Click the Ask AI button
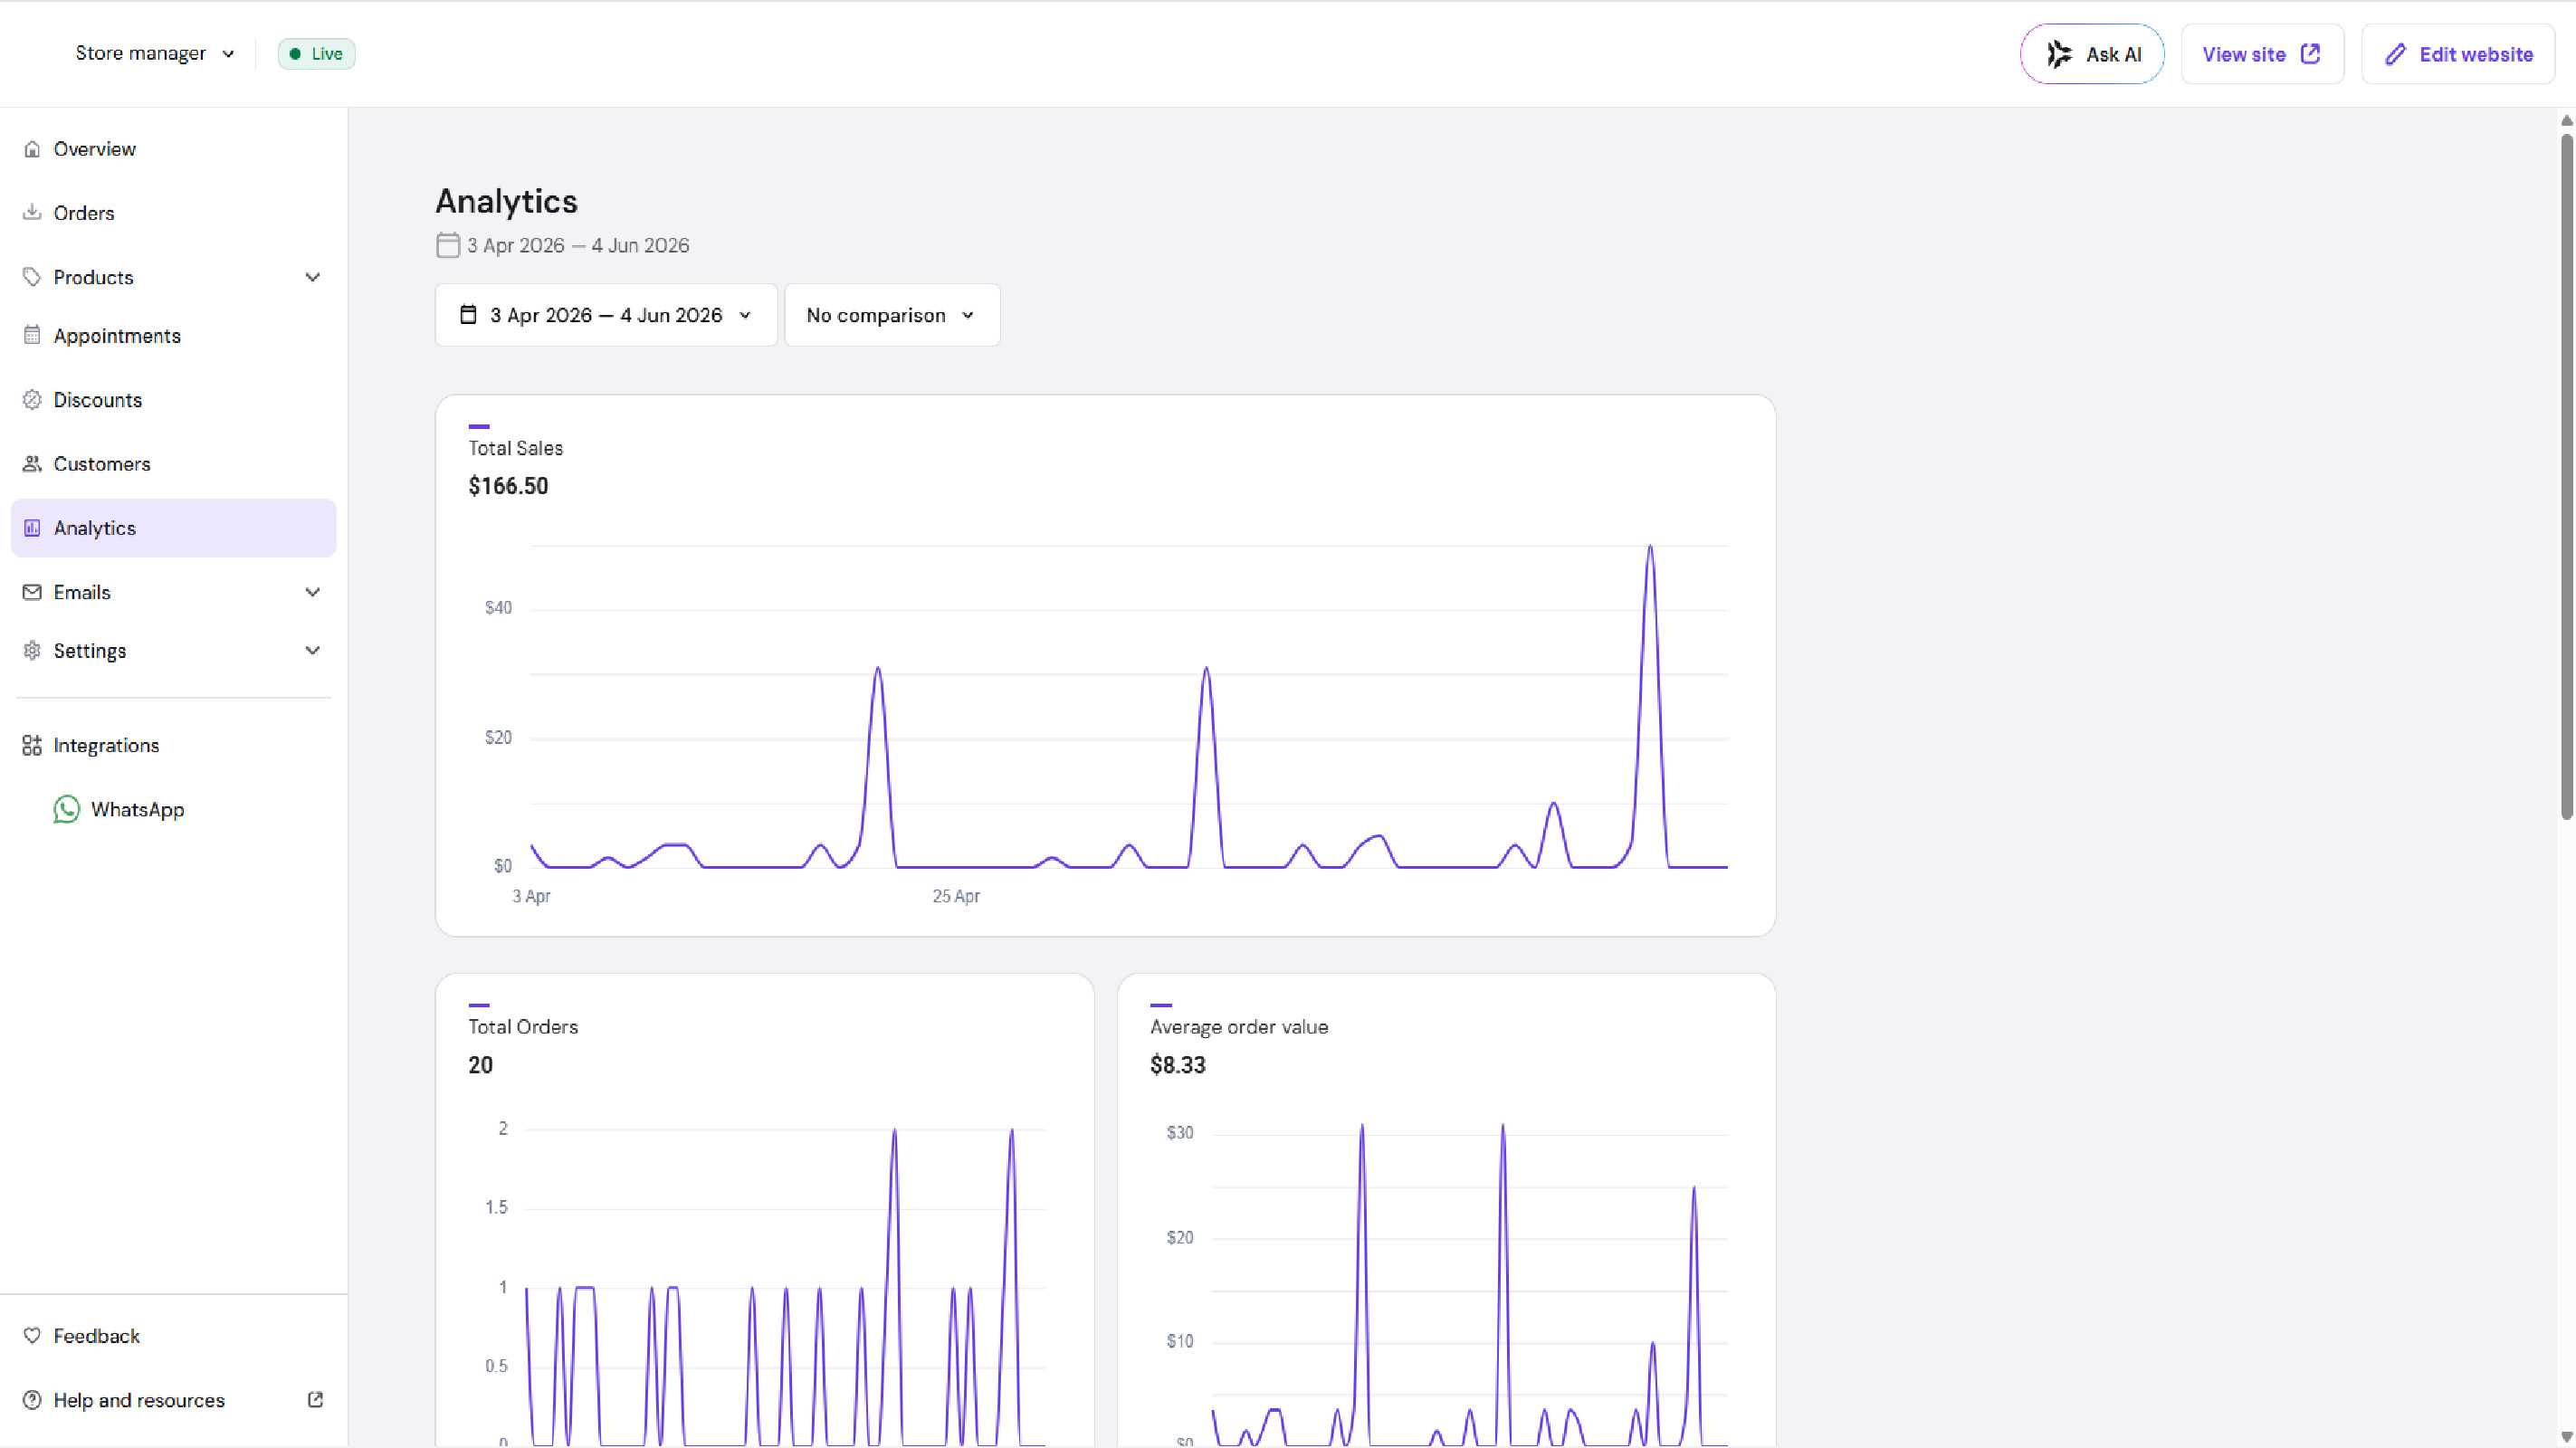2576x1448 pixels. pos(2092,54)
